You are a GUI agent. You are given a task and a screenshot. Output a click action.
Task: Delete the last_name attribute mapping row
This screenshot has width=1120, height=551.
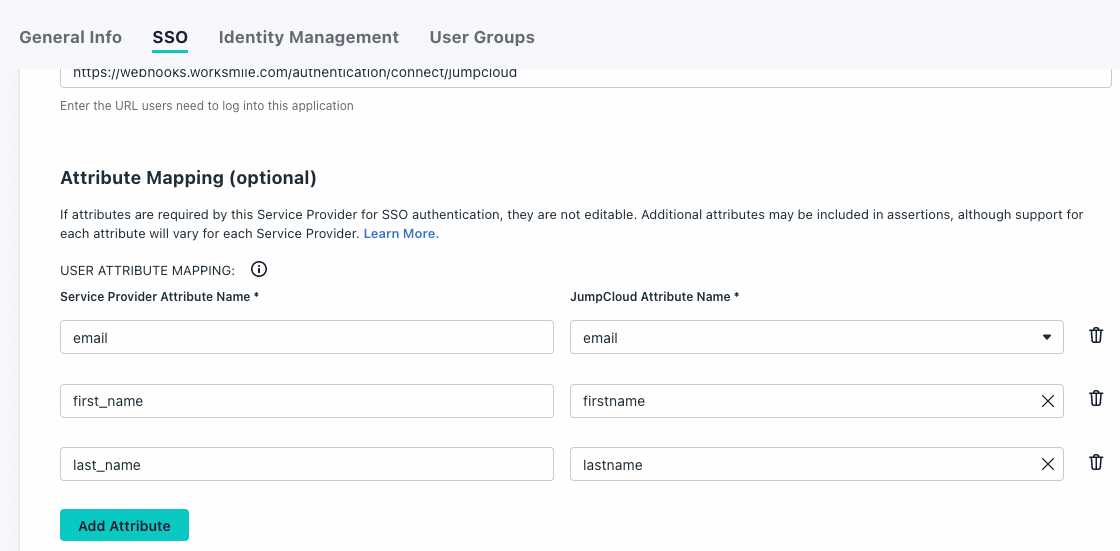point(1096,462)
